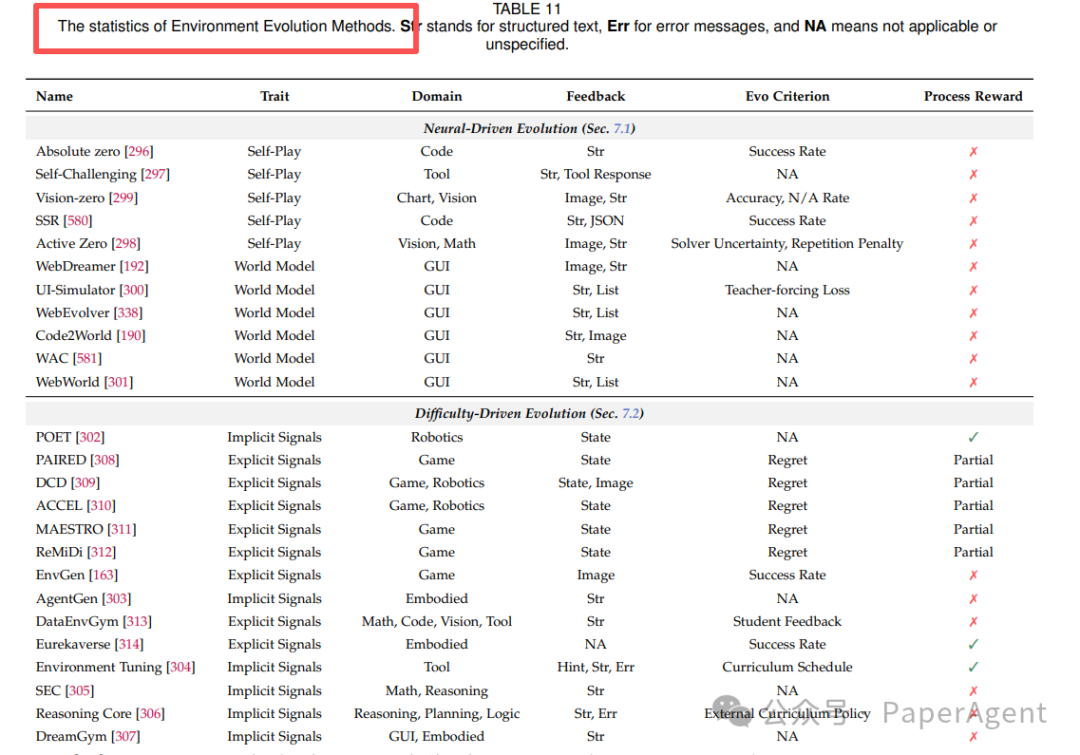Select the "Hint, Str, Err" cell

[596, 667]
